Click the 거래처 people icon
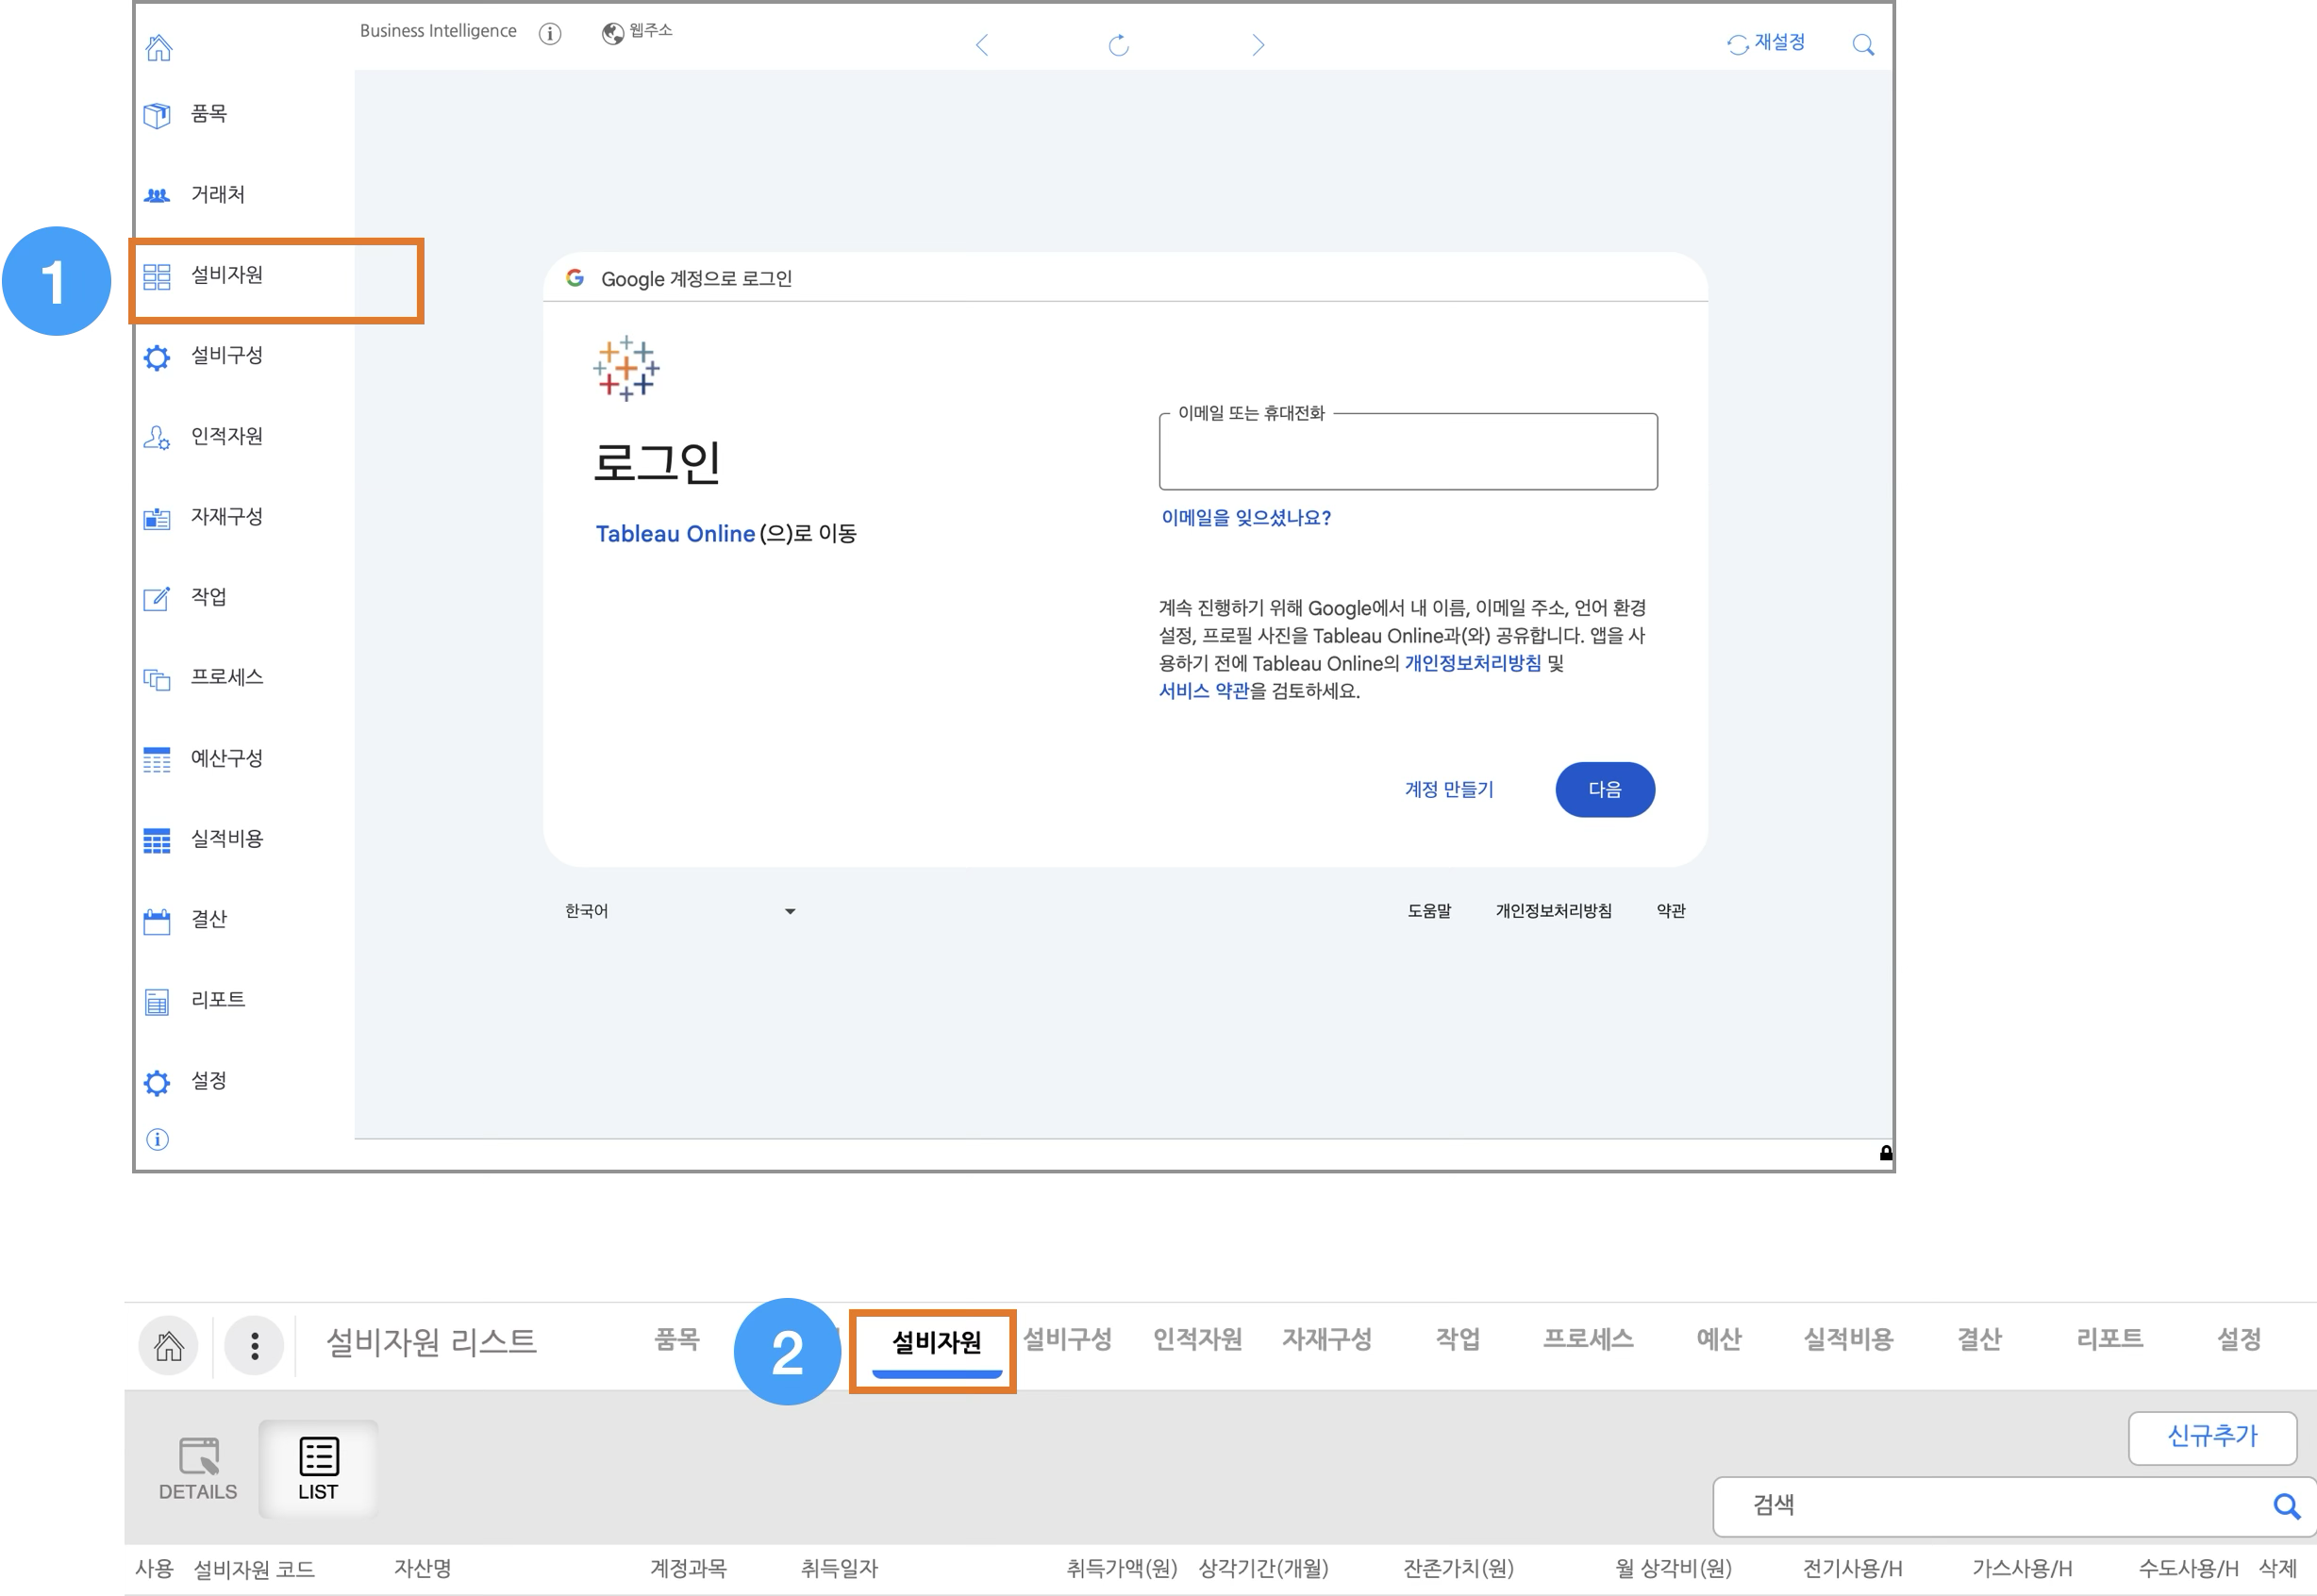 (157, 195)
